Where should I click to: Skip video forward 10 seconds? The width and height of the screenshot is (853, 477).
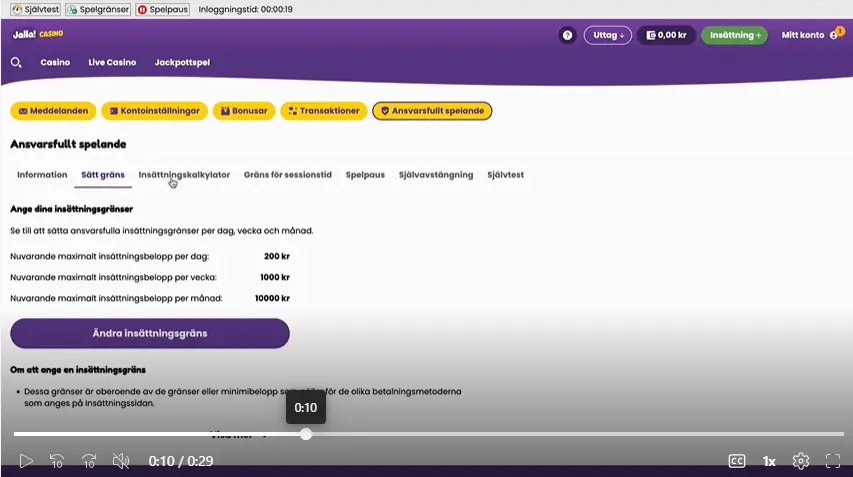[x=89, y=461]
